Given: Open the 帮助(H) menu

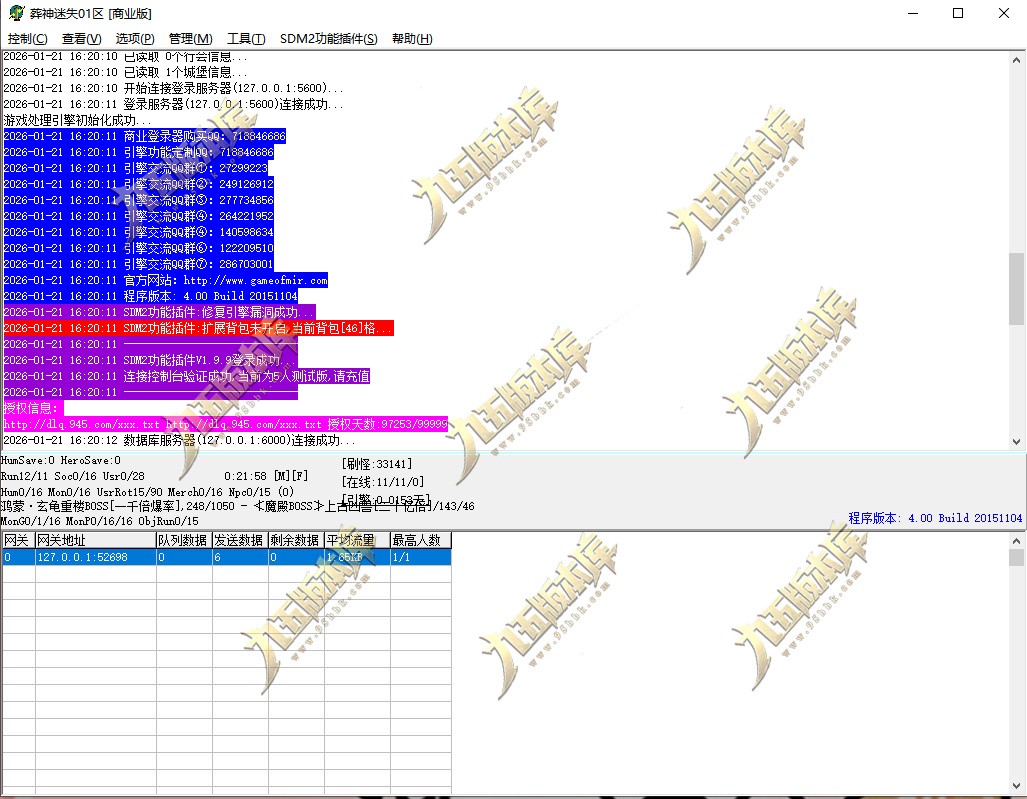Looking at the screenshot, I should pos(412,39).
